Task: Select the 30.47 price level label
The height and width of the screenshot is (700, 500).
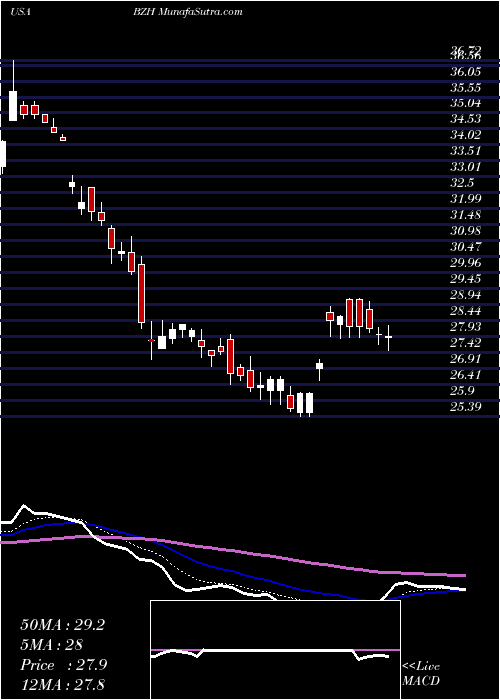Action: coord(465,247)
